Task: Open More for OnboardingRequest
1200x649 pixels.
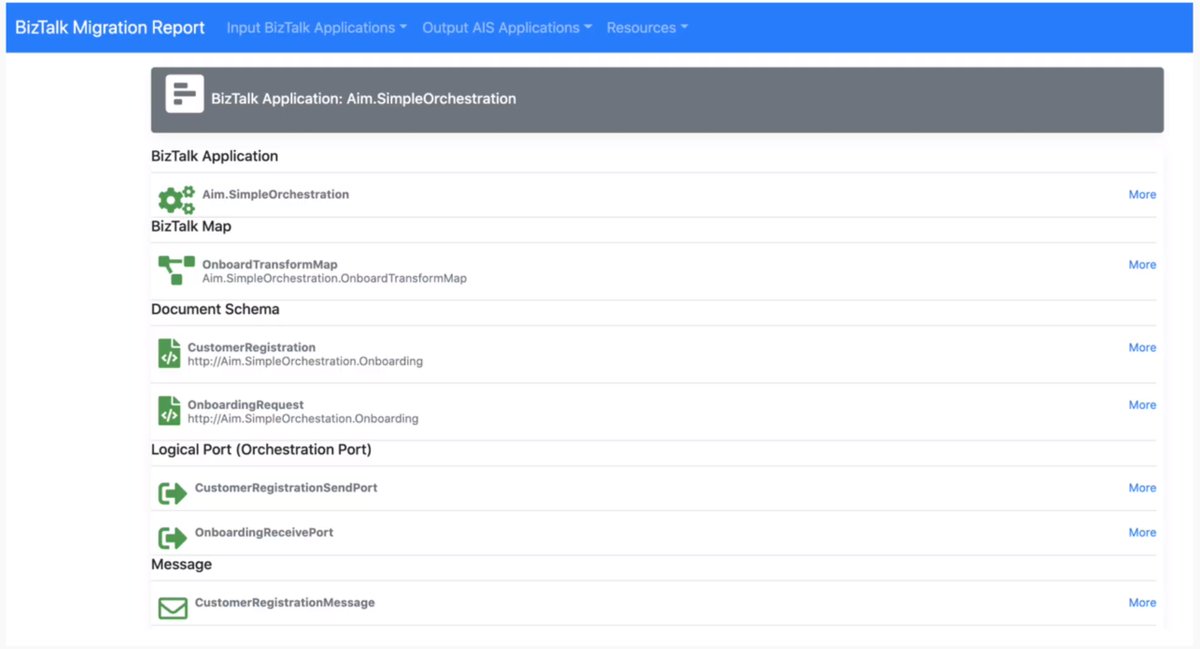Action: click(x=1141, y=405)
